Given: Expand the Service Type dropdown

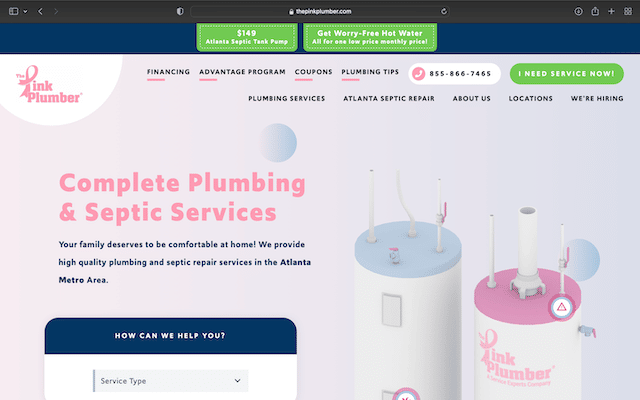Looking at the screenshot, I should point(171,381).
